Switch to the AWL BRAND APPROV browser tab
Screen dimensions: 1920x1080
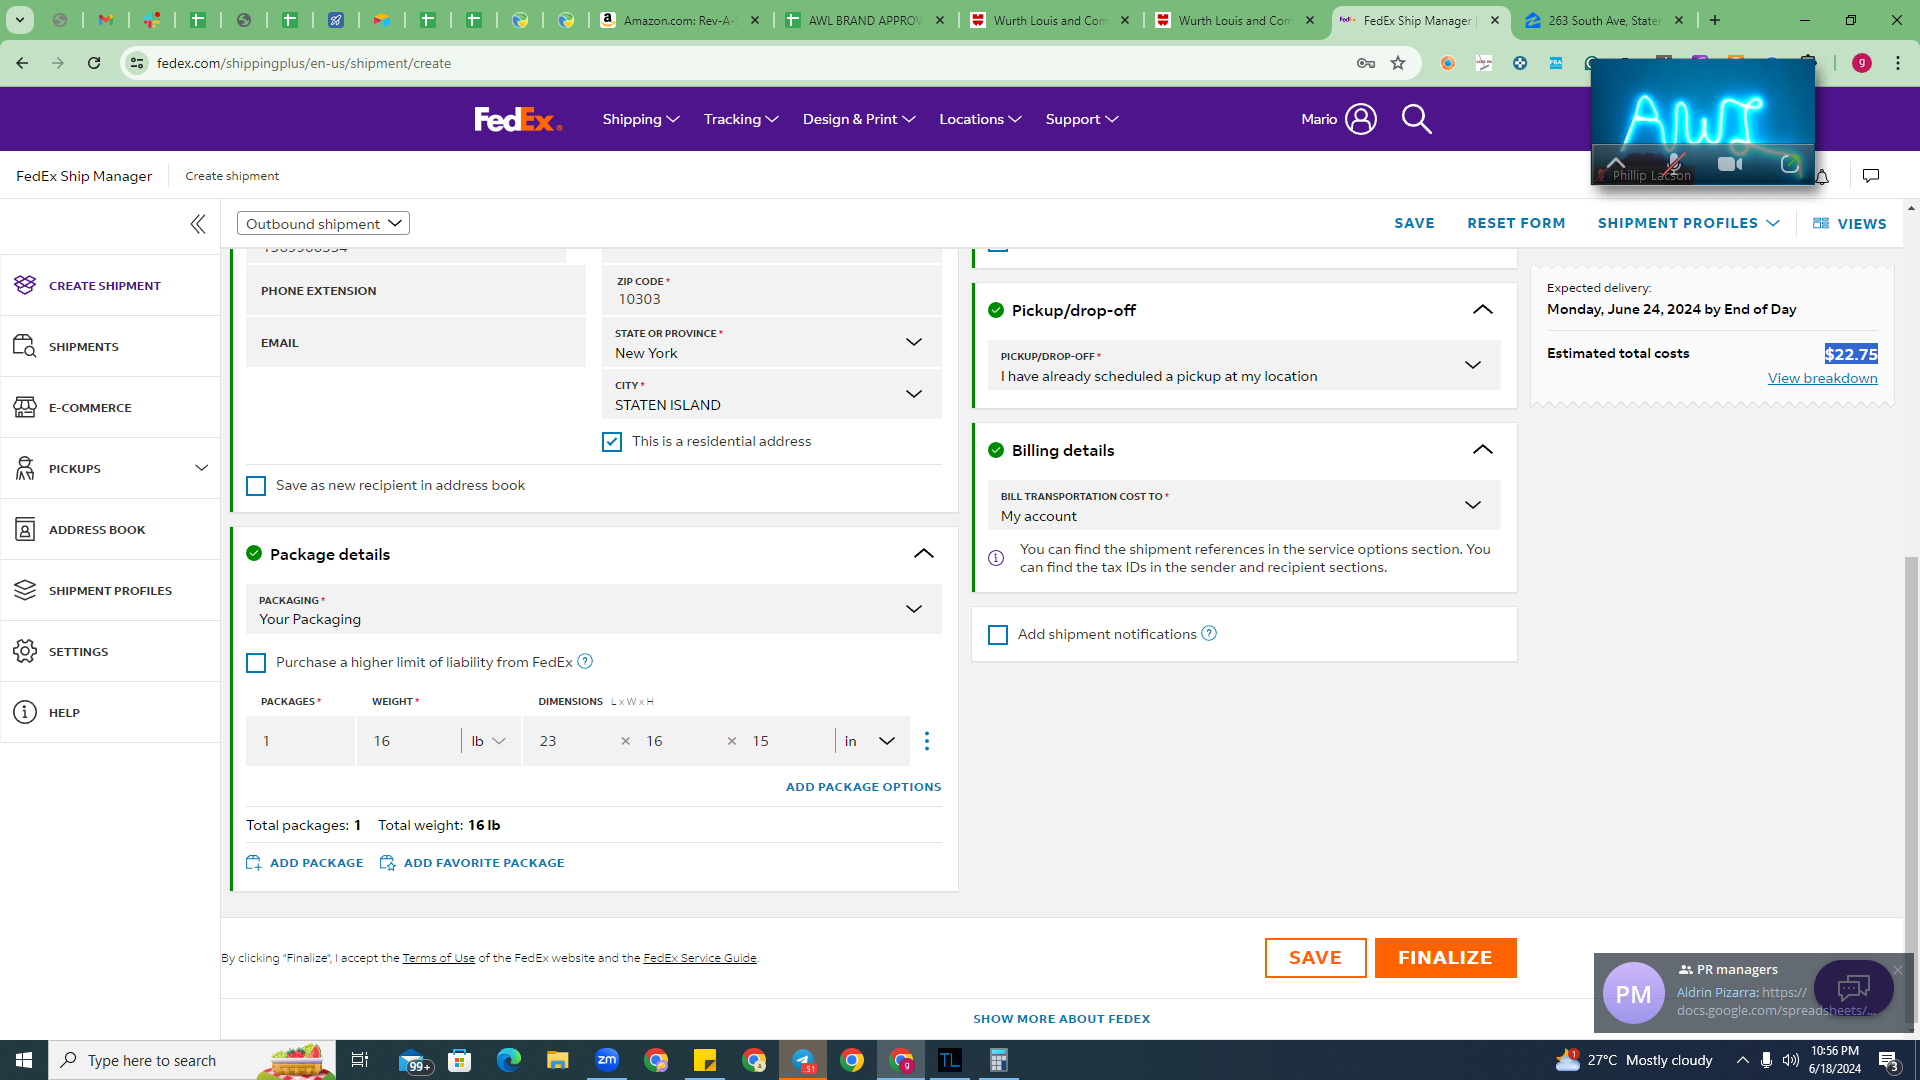coord(865,20)
